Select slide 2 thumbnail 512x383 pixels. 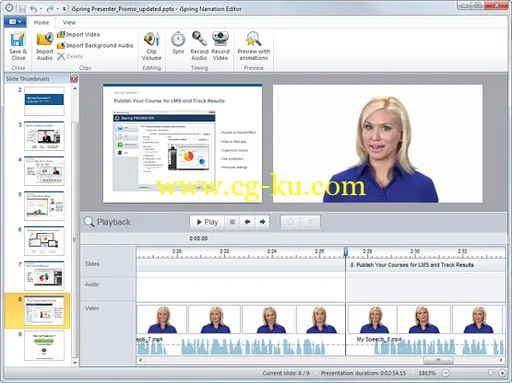(x=44, y=101)
